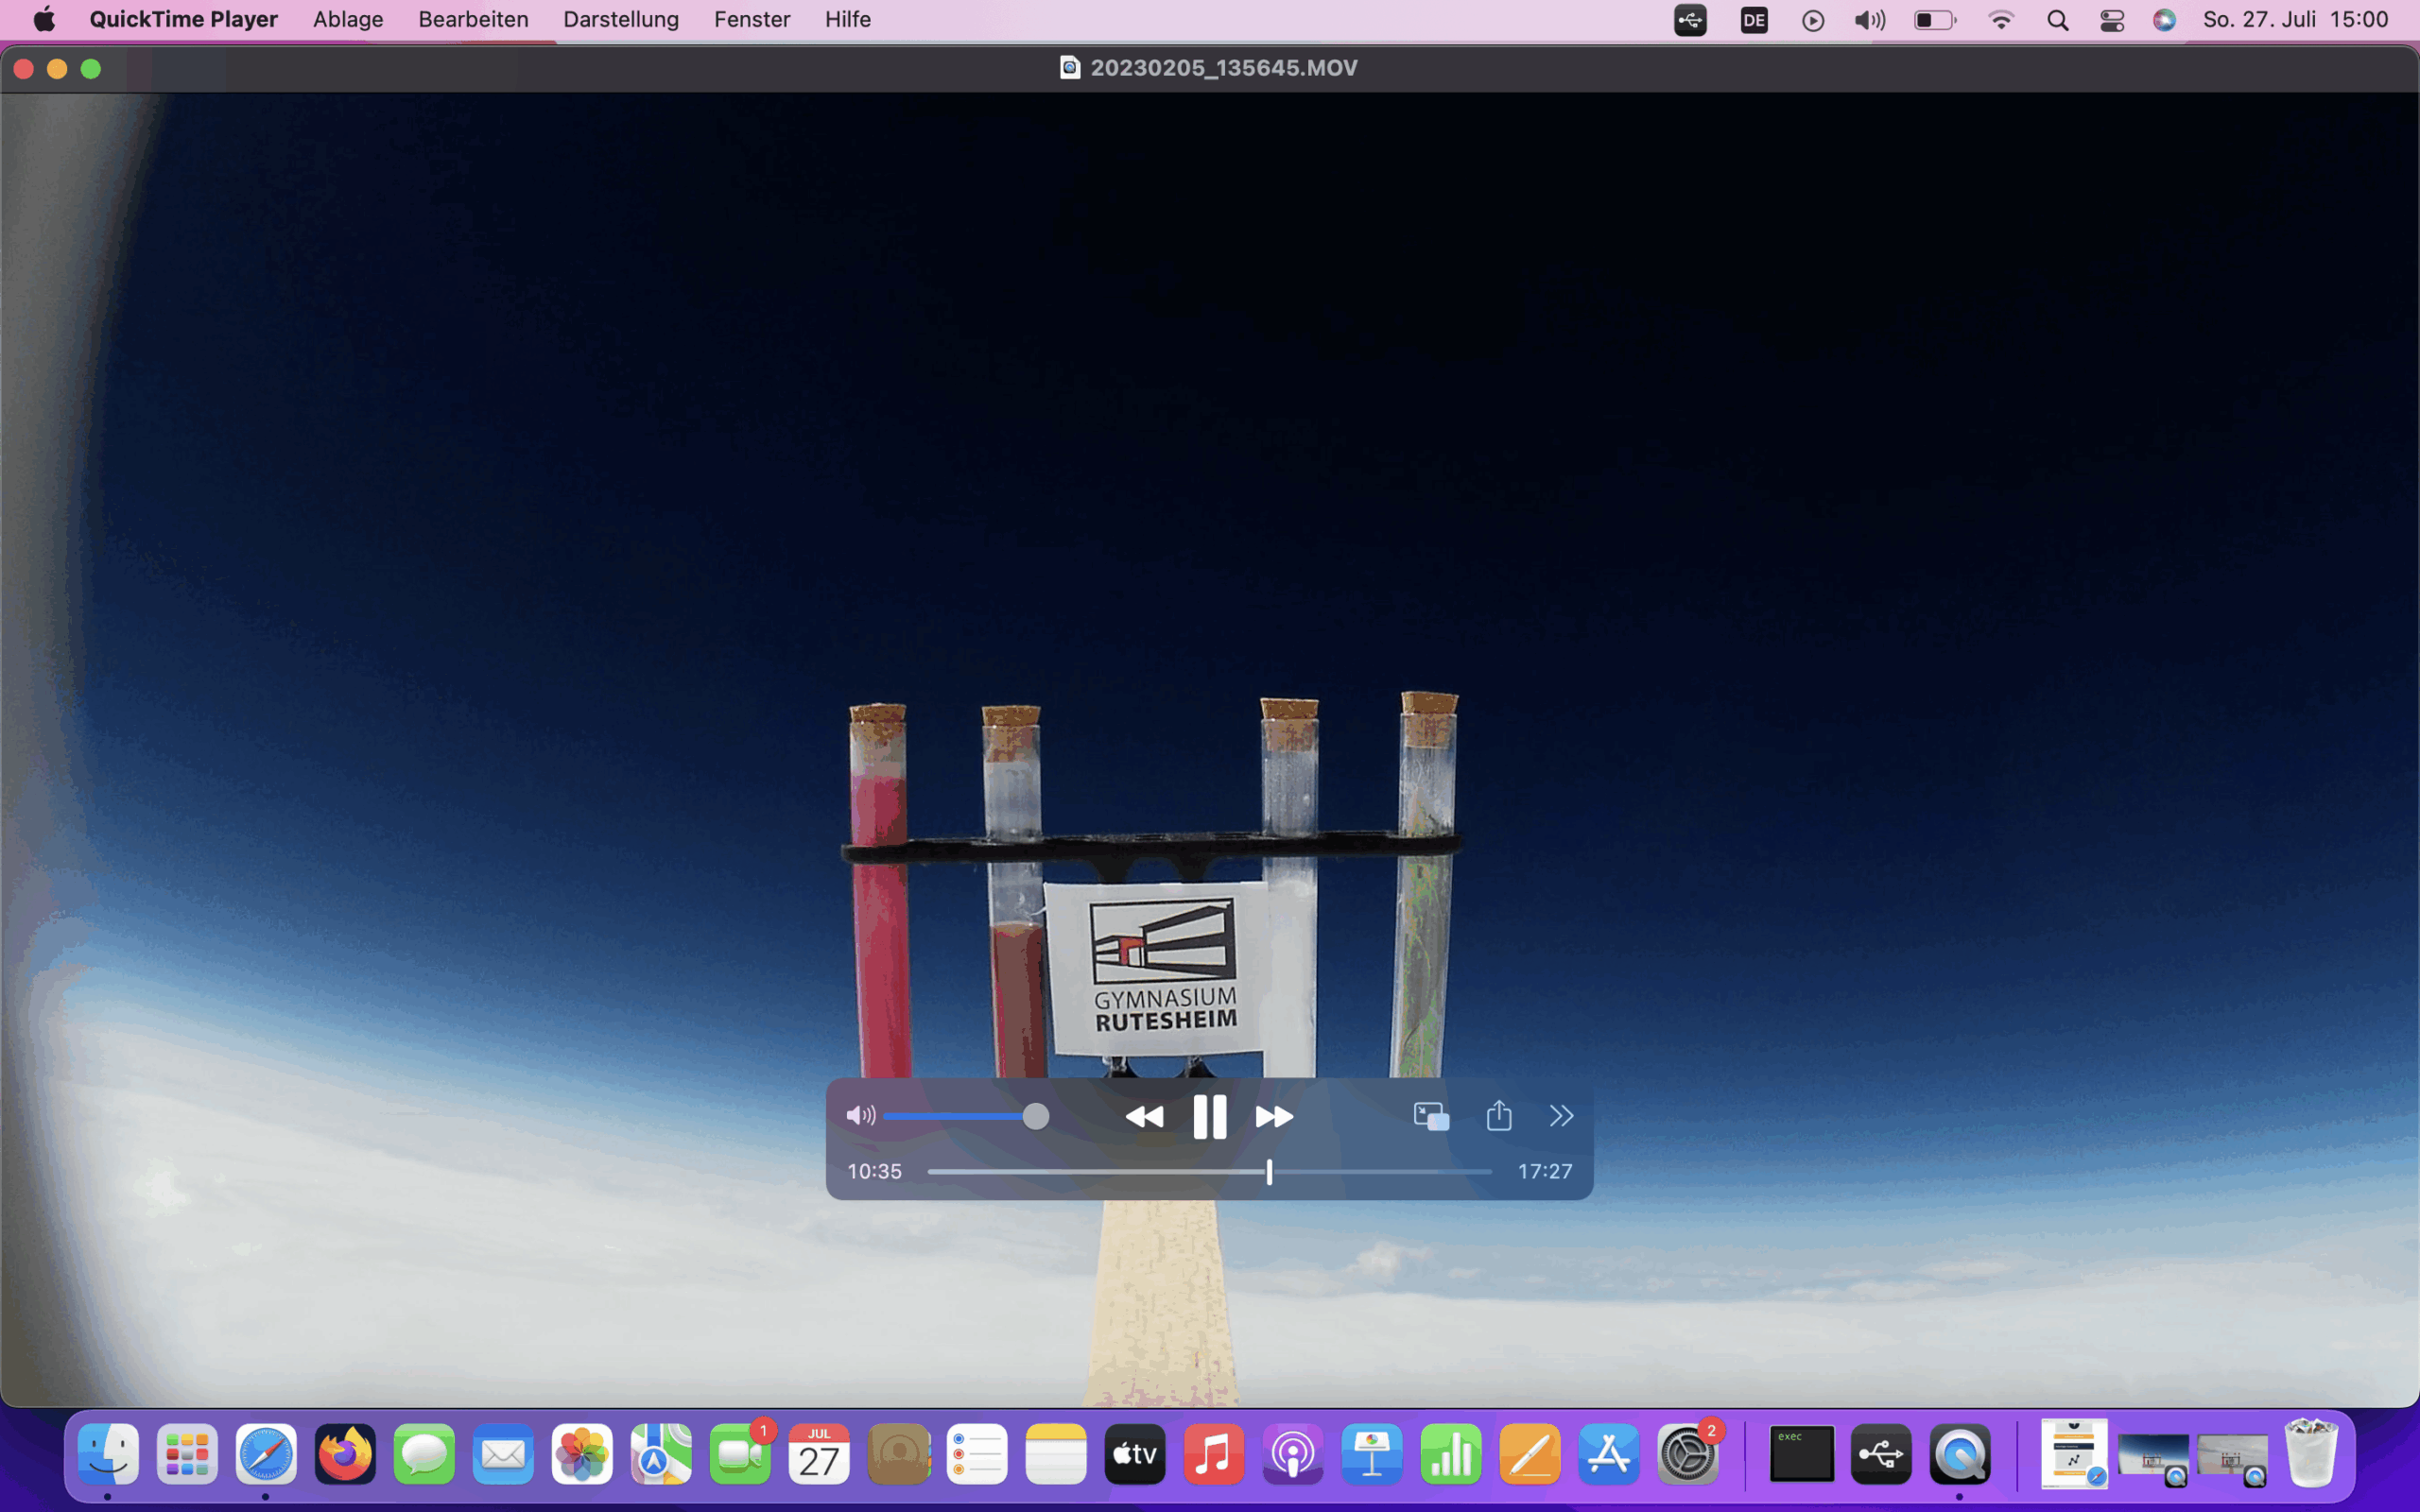Image resolution: width=2420 pixels, height=1512 pixels.
Task: Open the Ablage menu
Action: 348,19
